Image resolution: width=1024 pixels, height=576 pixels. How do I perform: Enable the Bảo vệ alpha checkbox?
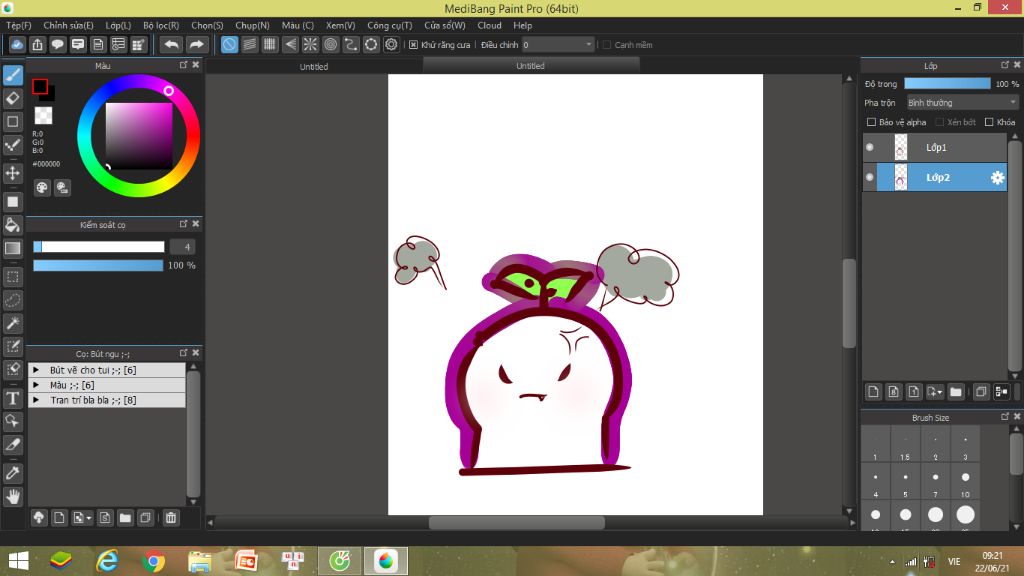(871, 122)
